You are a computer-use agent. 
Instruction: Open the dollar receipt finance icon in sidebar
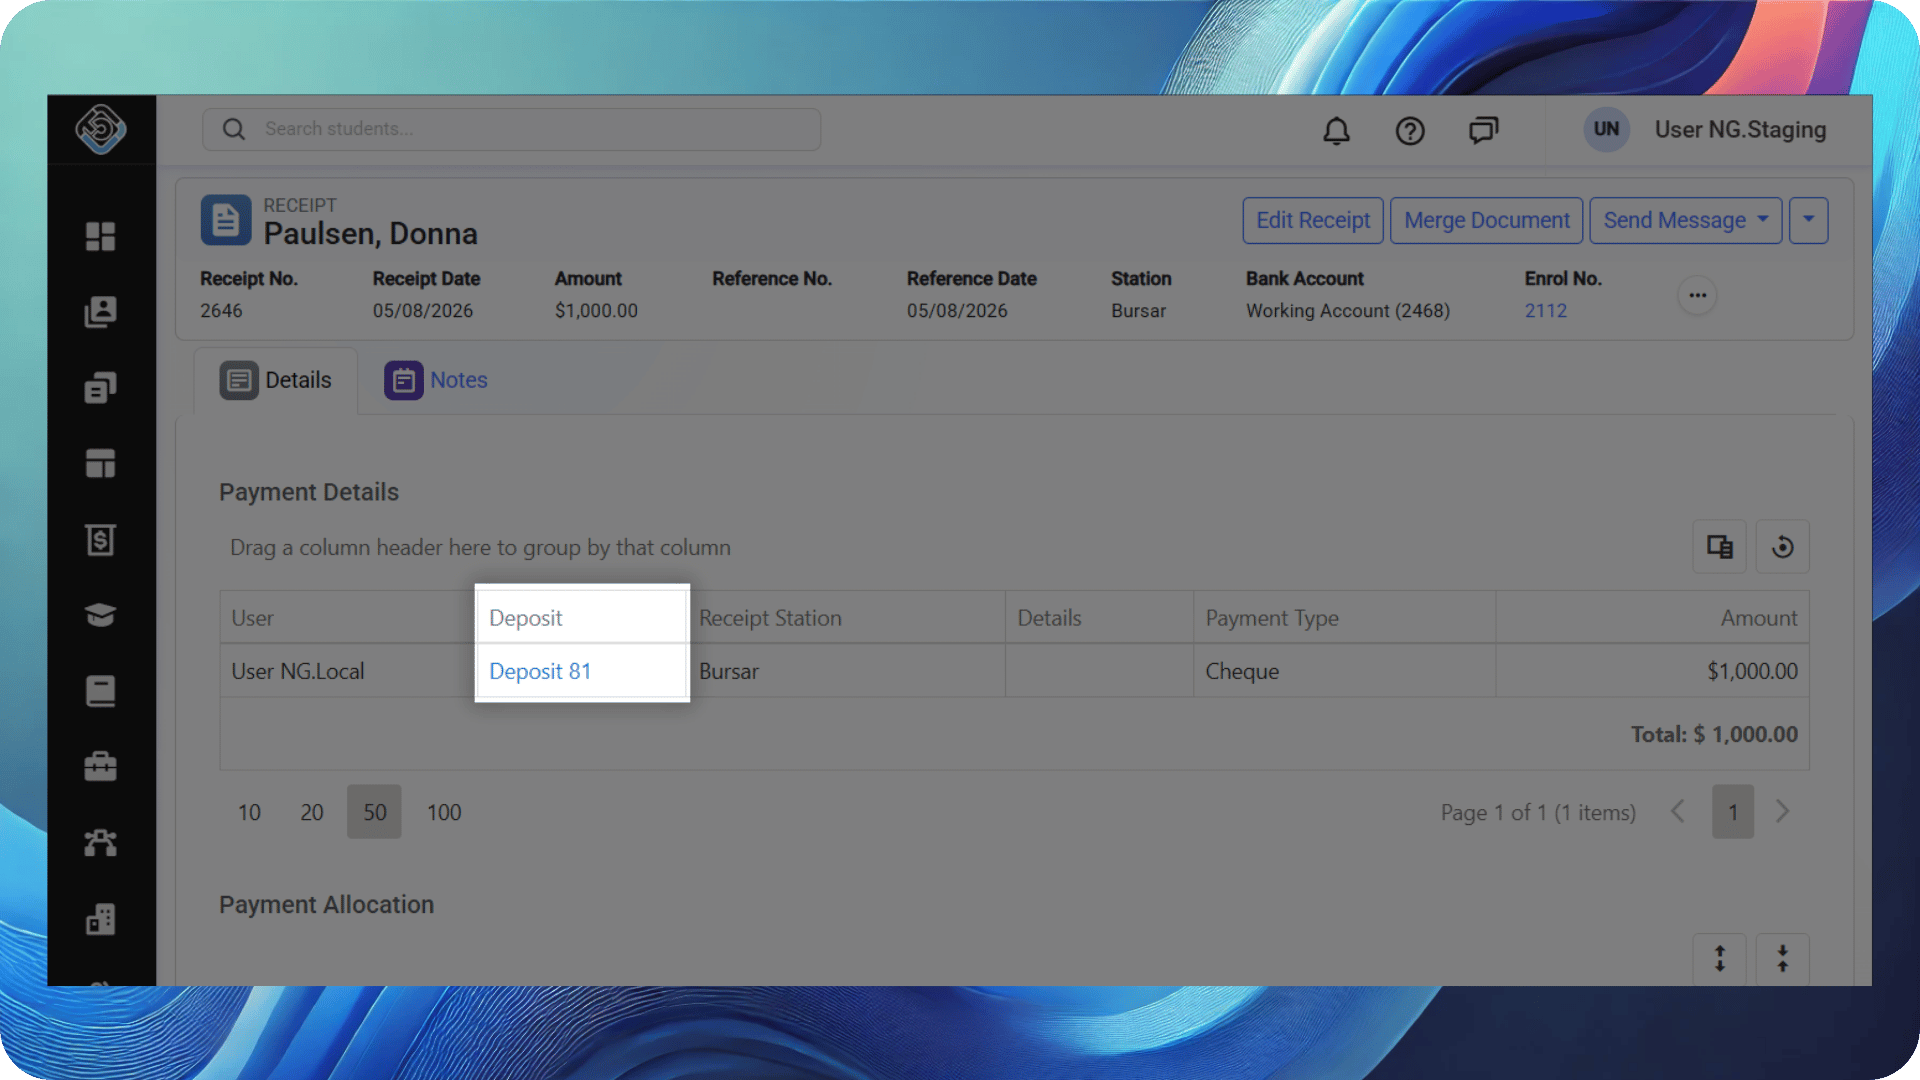click(101, 540)
